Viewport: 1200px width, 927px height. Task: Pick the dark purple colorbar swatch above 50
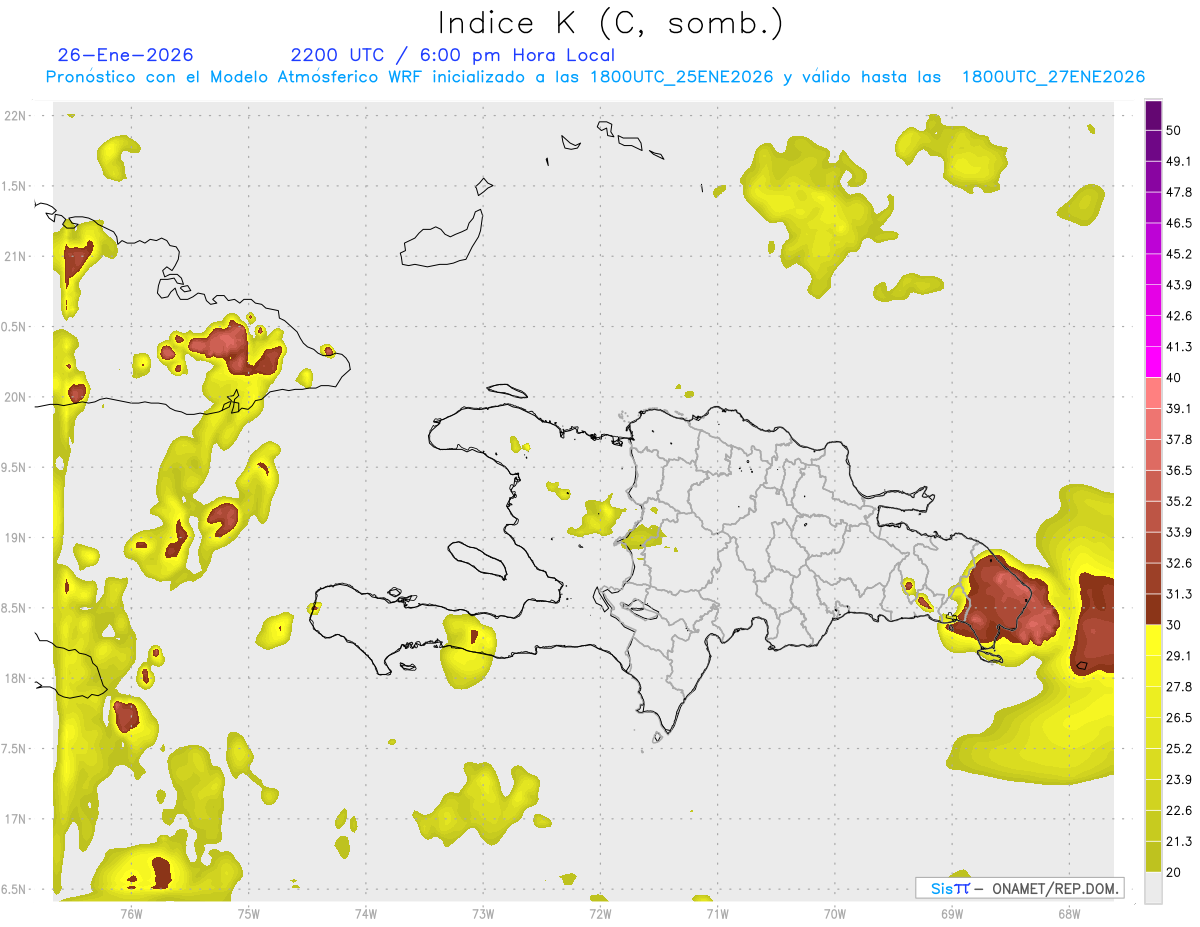point(1153,115)
